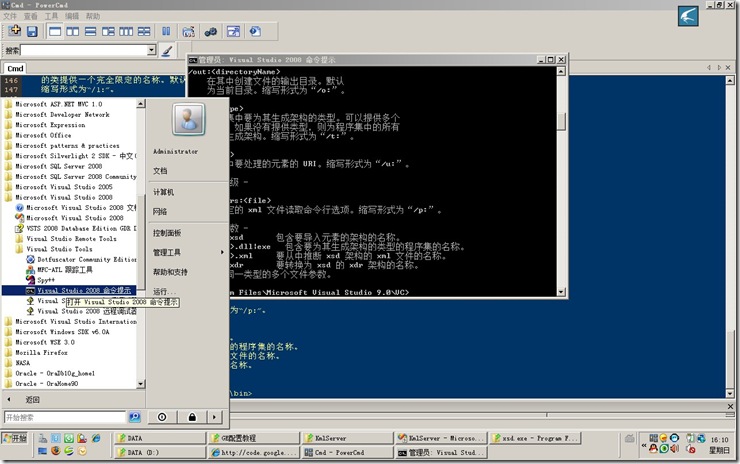Click the search magnifier button in start menu
Viewport: 740px width, 464px height.
(135, 417)
